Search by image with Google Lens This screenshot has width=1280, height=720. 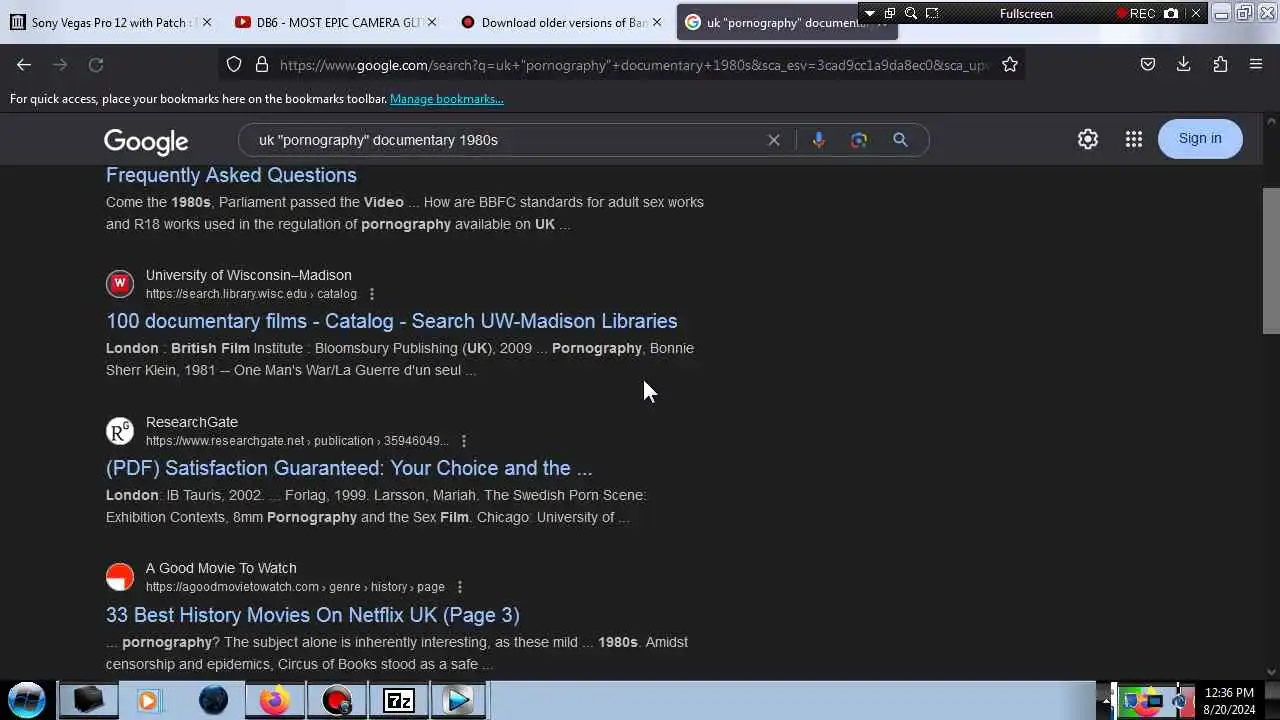point(859,140)
